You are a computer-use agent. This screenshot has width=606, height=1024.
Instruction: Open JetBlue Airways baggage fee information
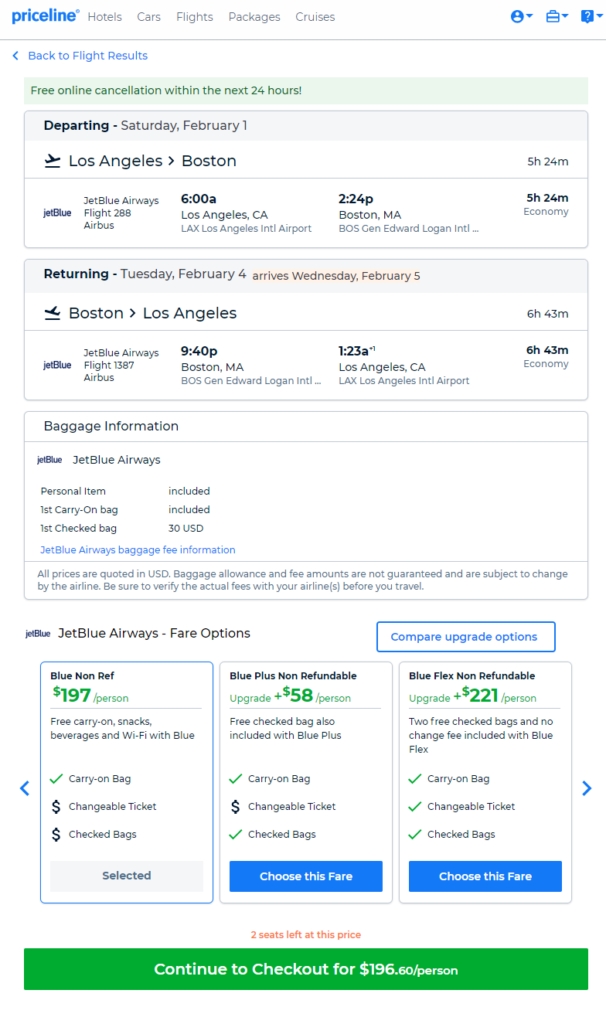point(138,550)
